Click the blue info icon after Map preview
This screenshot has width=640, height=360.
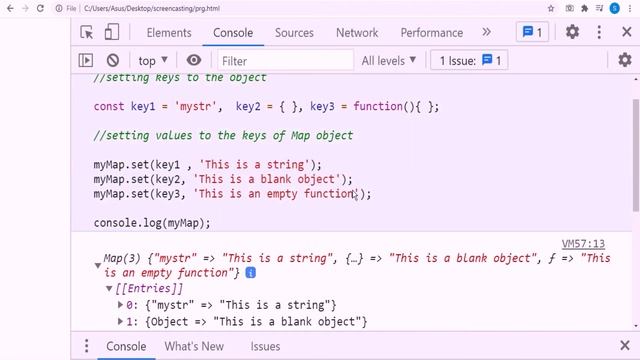pyautogui.click(x=251, y=273)
